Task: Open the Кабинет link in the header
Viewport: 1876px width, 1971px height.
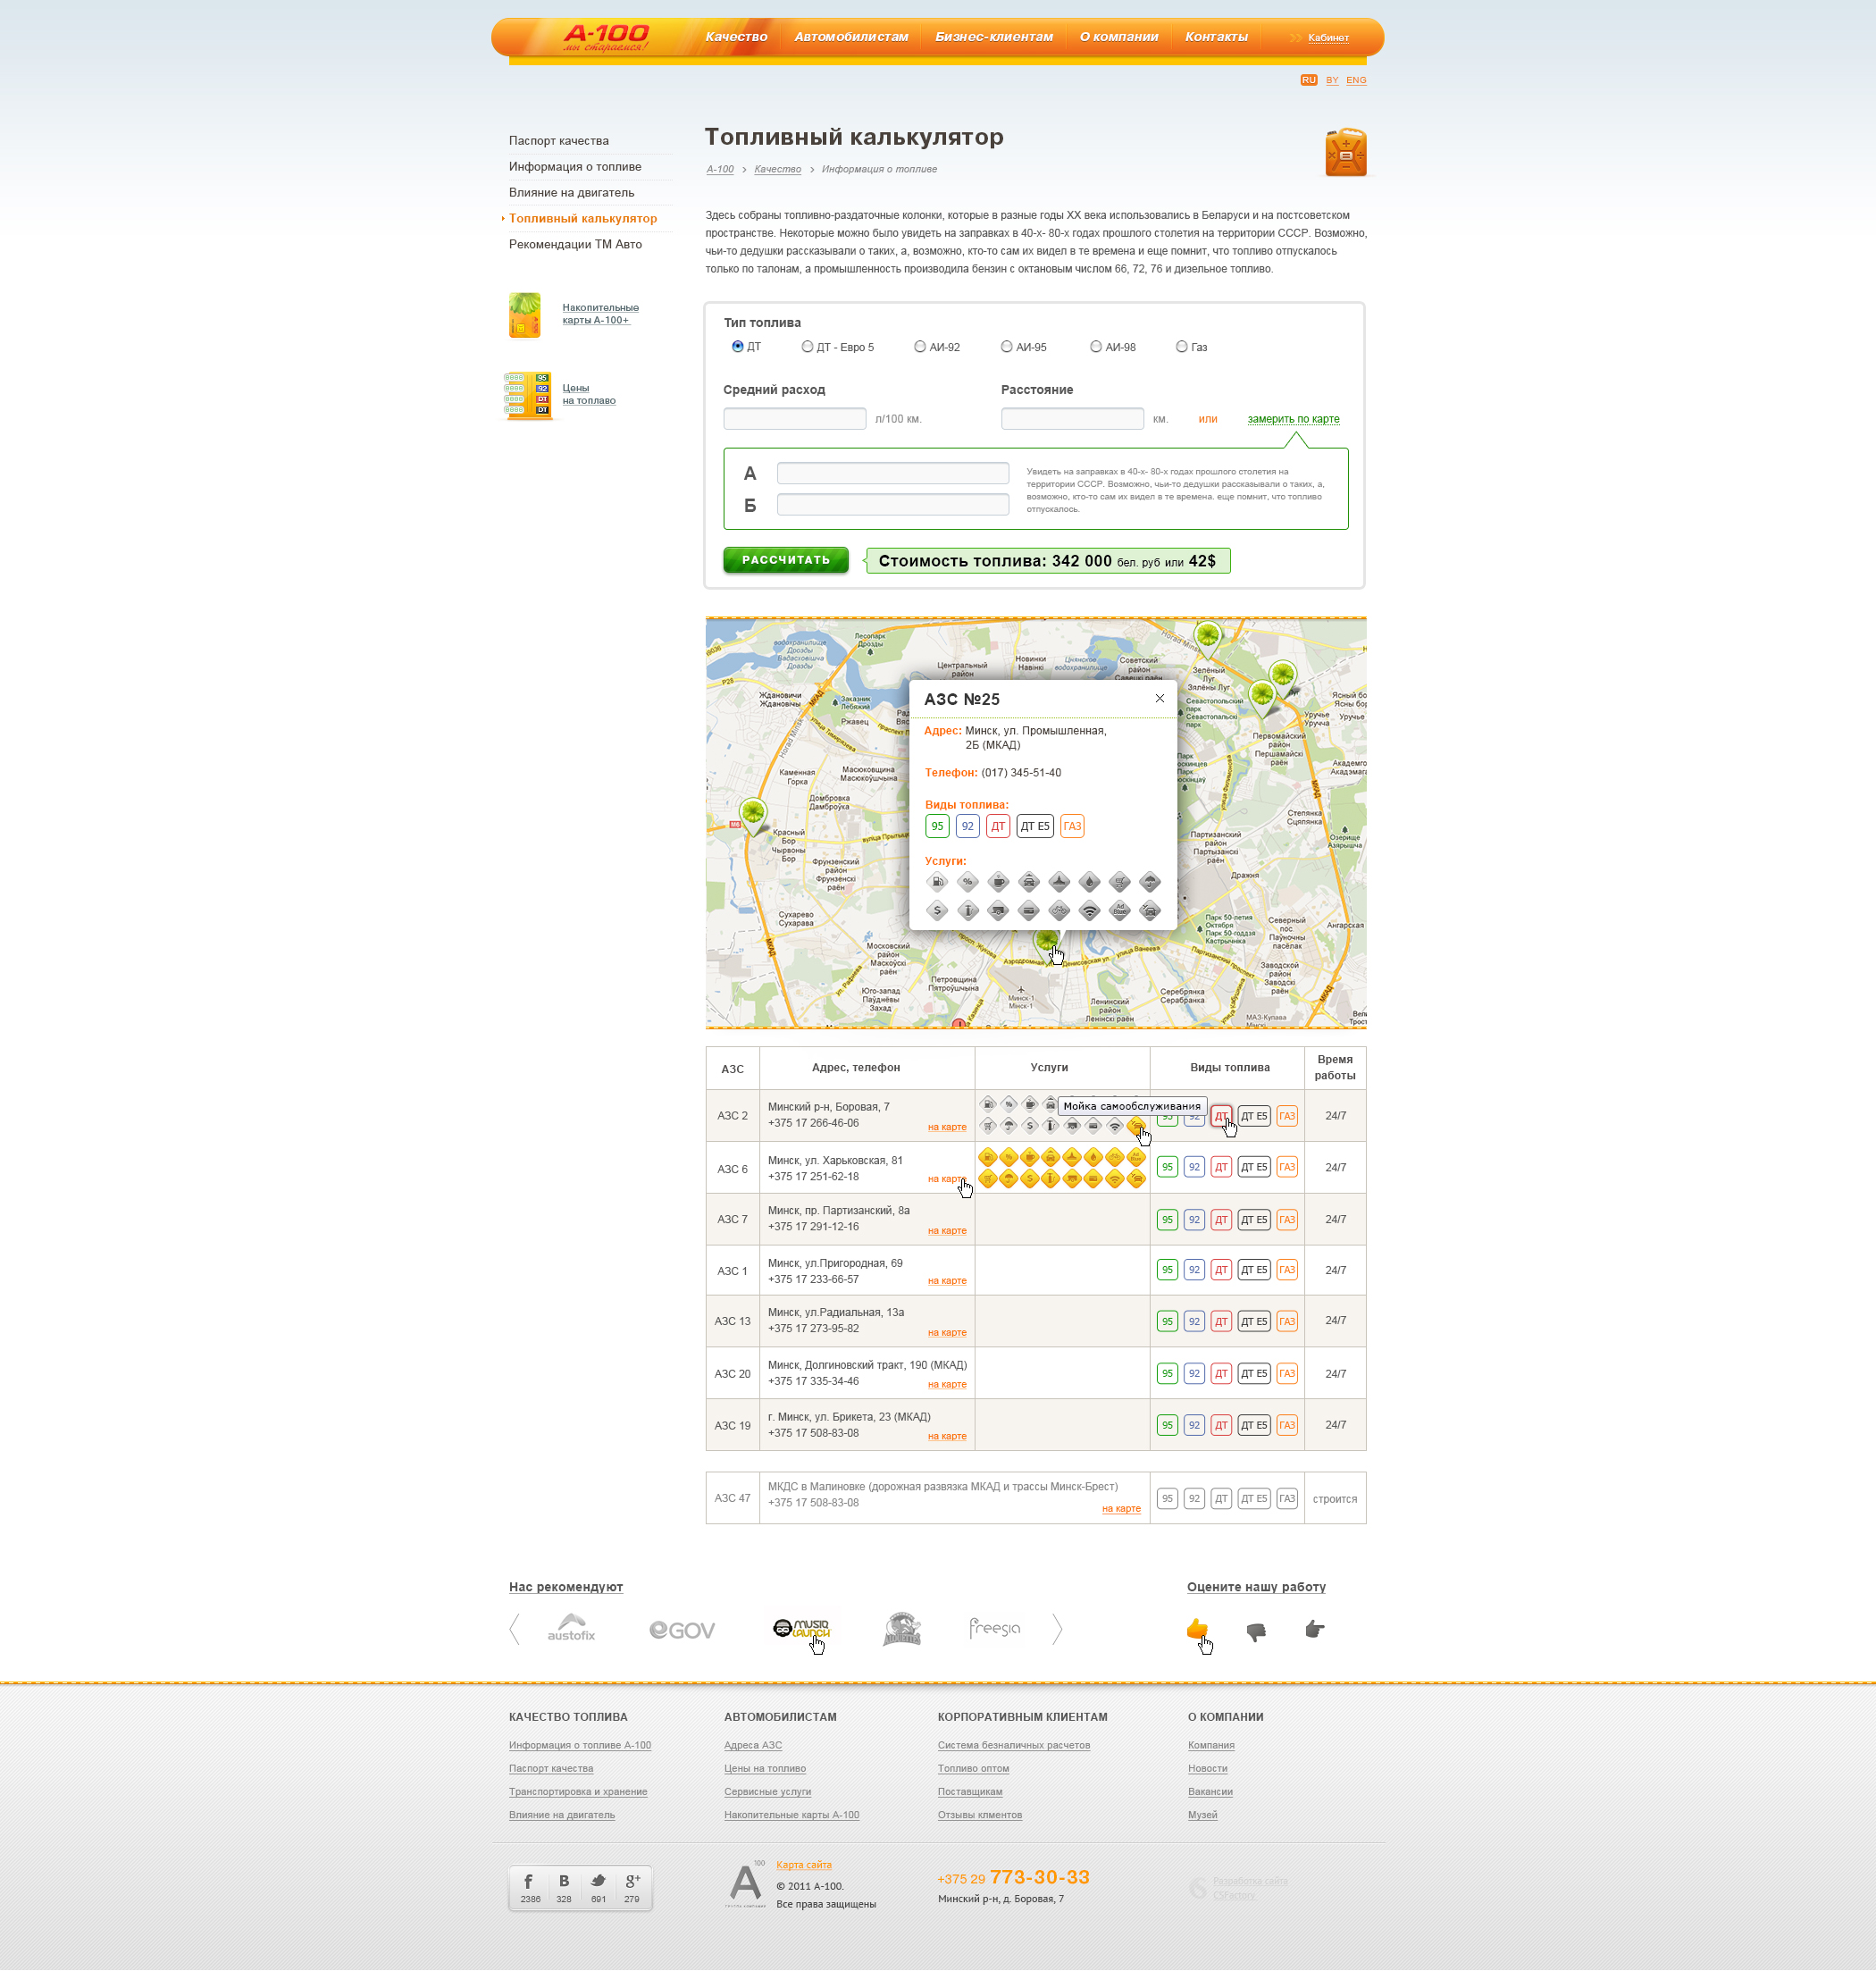Action: (1328, 38)
